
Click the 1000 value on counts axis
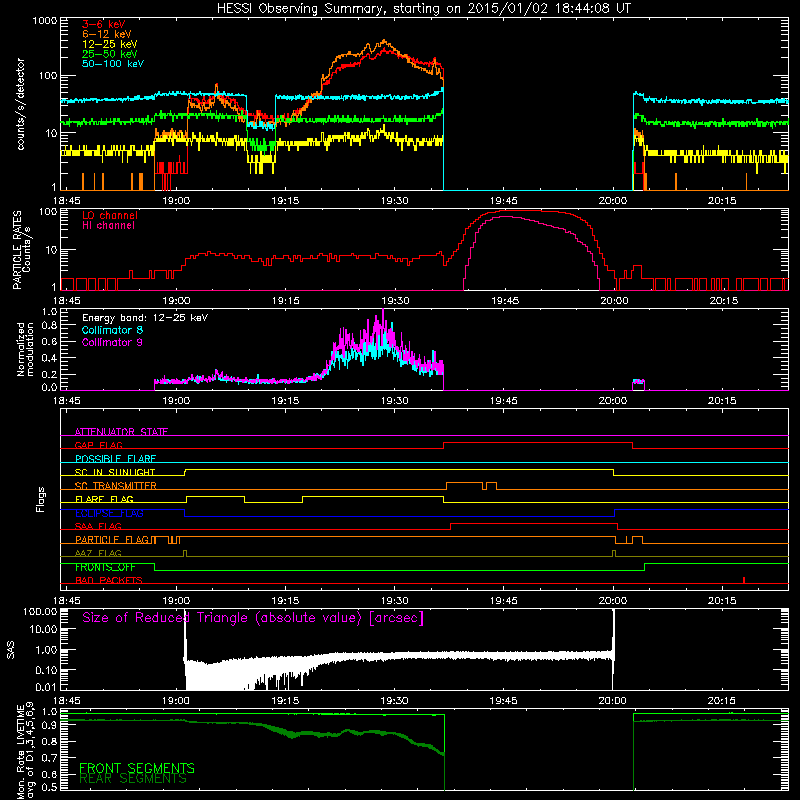(44, 21)
